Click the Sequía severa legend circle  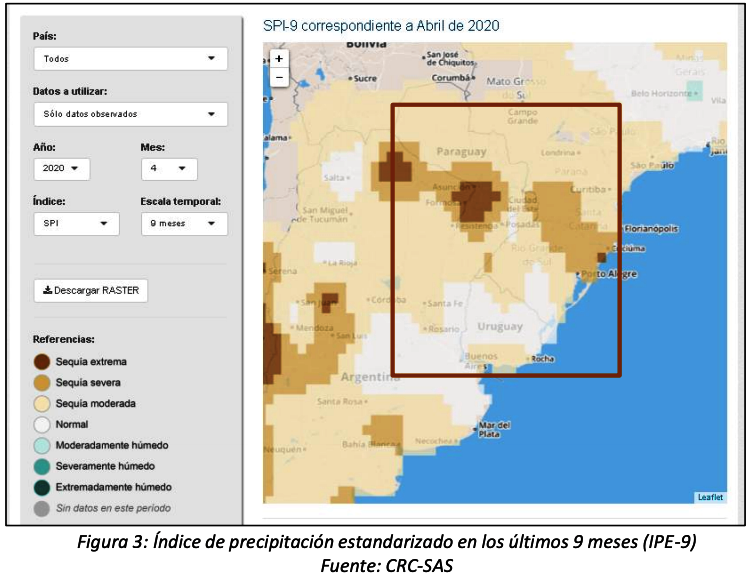click(x=42, y=383)
